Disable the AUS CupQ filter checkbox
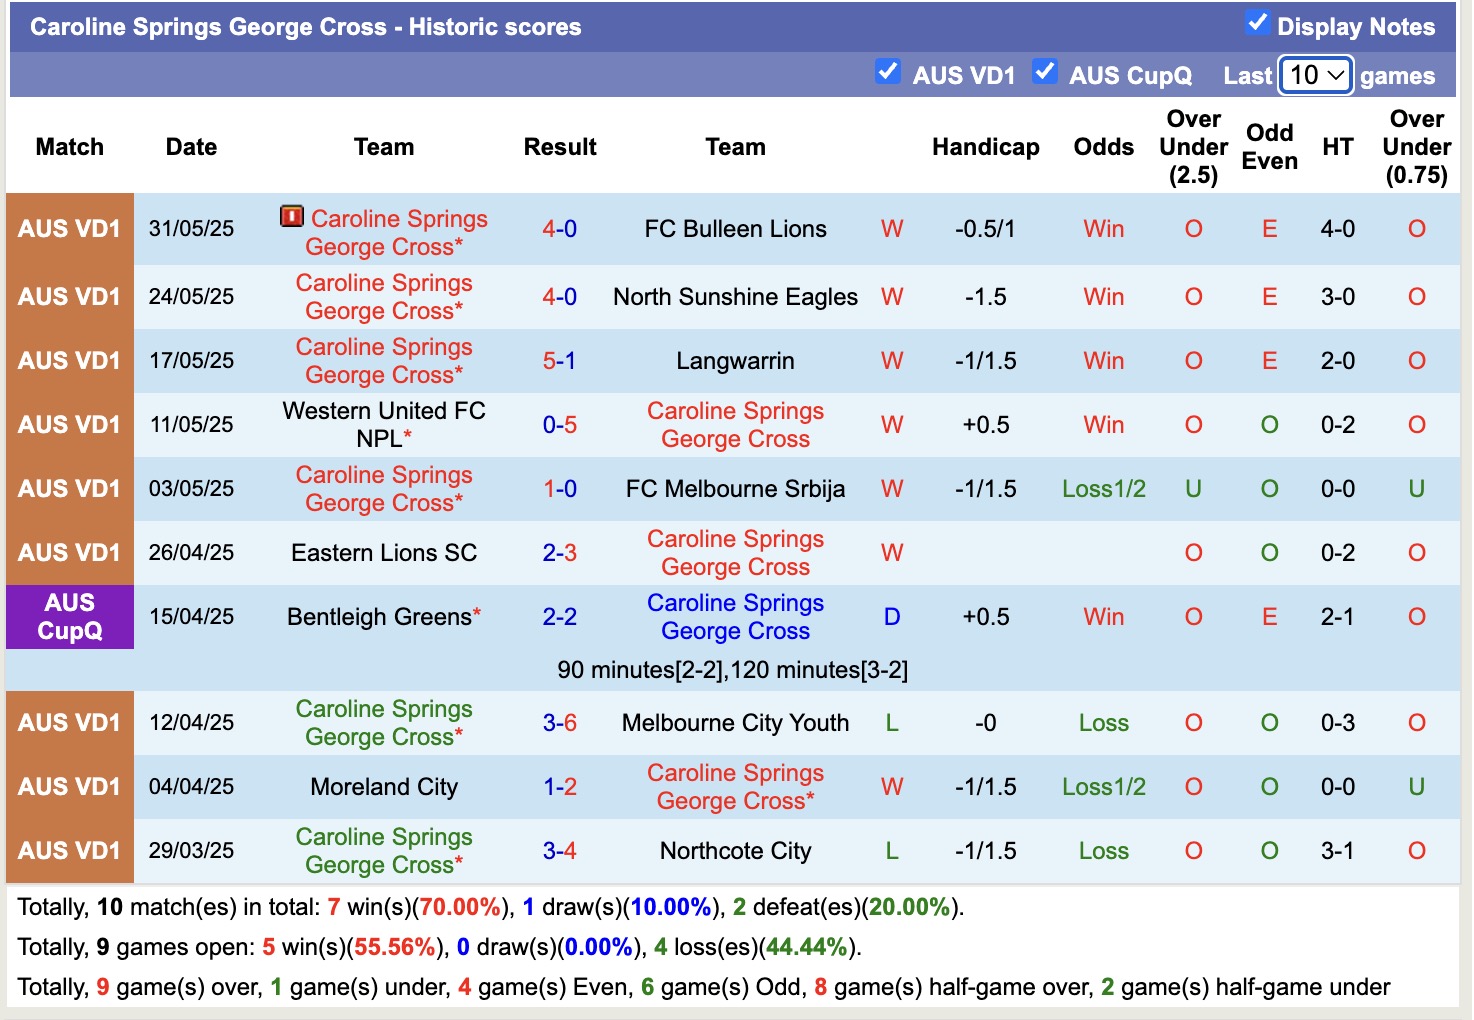Viewport: 1474px width, 1020px height. (x=1046, y=71)
